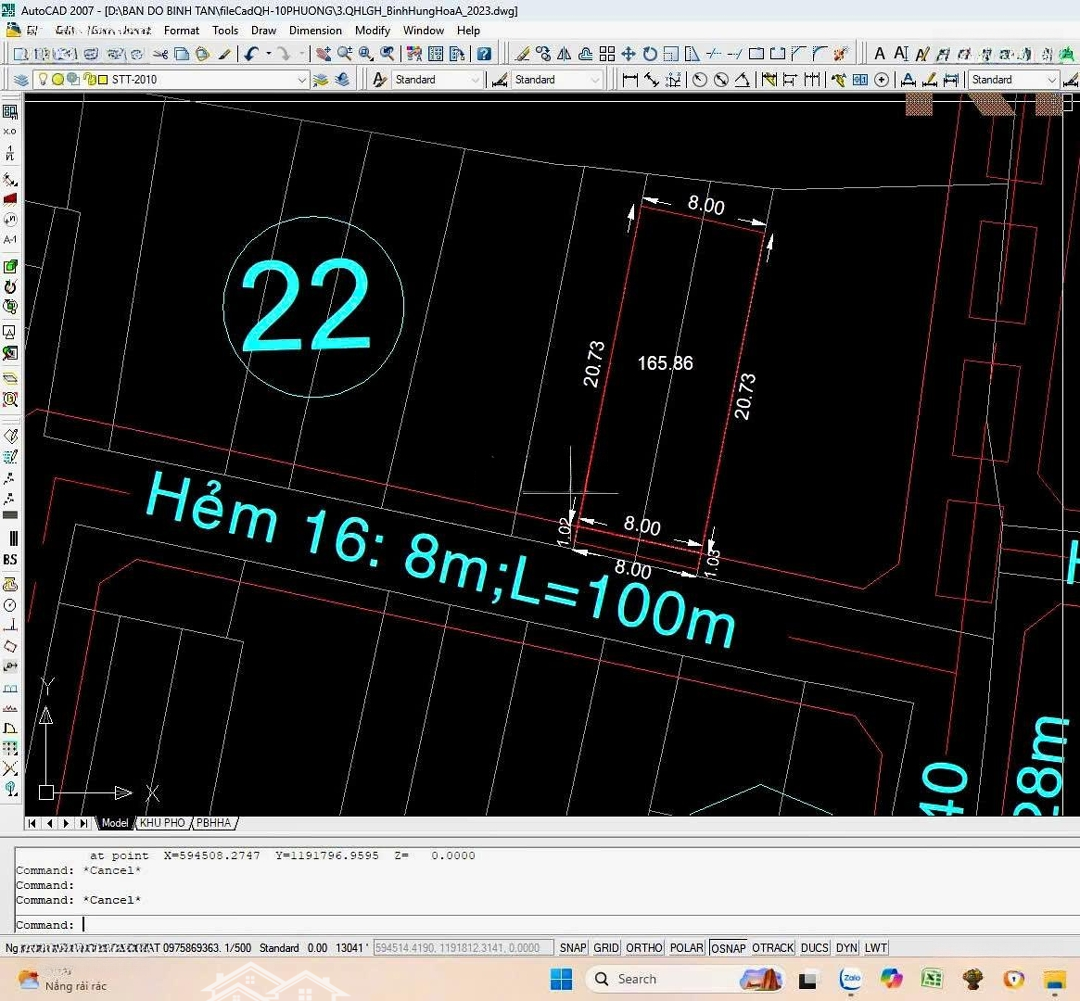Click the Undo arrow icon

pos(251,54)
